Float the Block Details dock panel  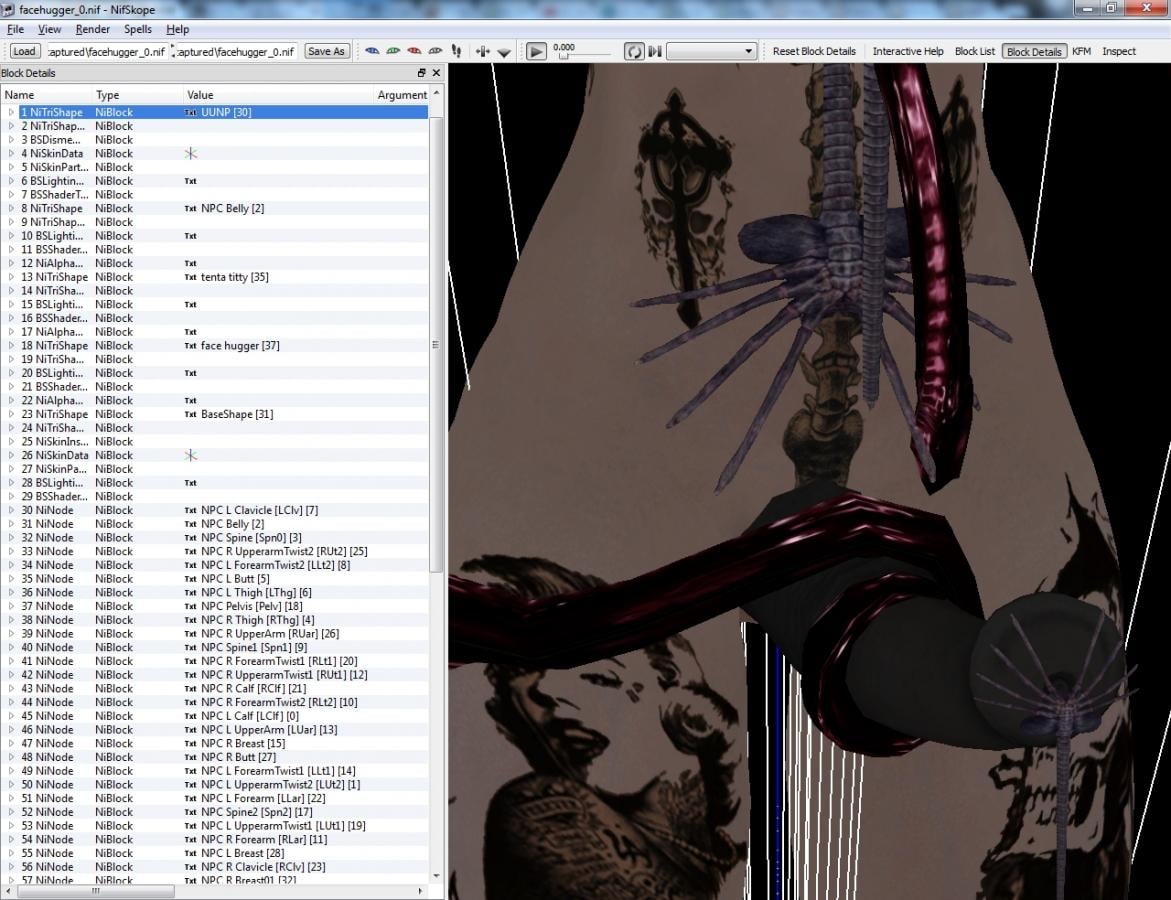pos(421,72)
